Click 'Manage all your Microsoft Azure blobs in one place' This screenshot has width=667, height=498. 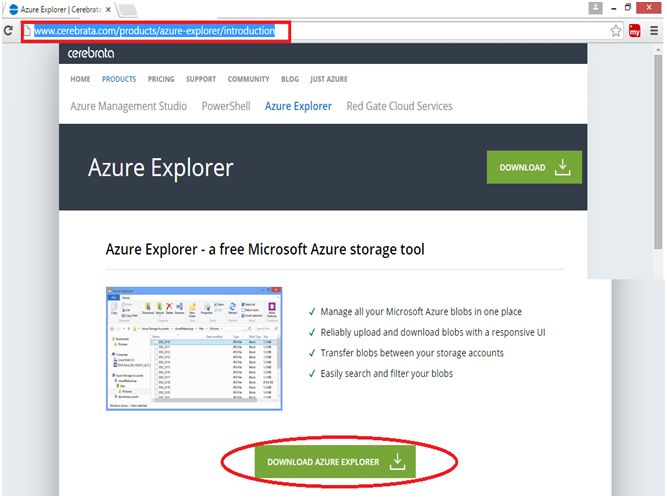point(421,312)
